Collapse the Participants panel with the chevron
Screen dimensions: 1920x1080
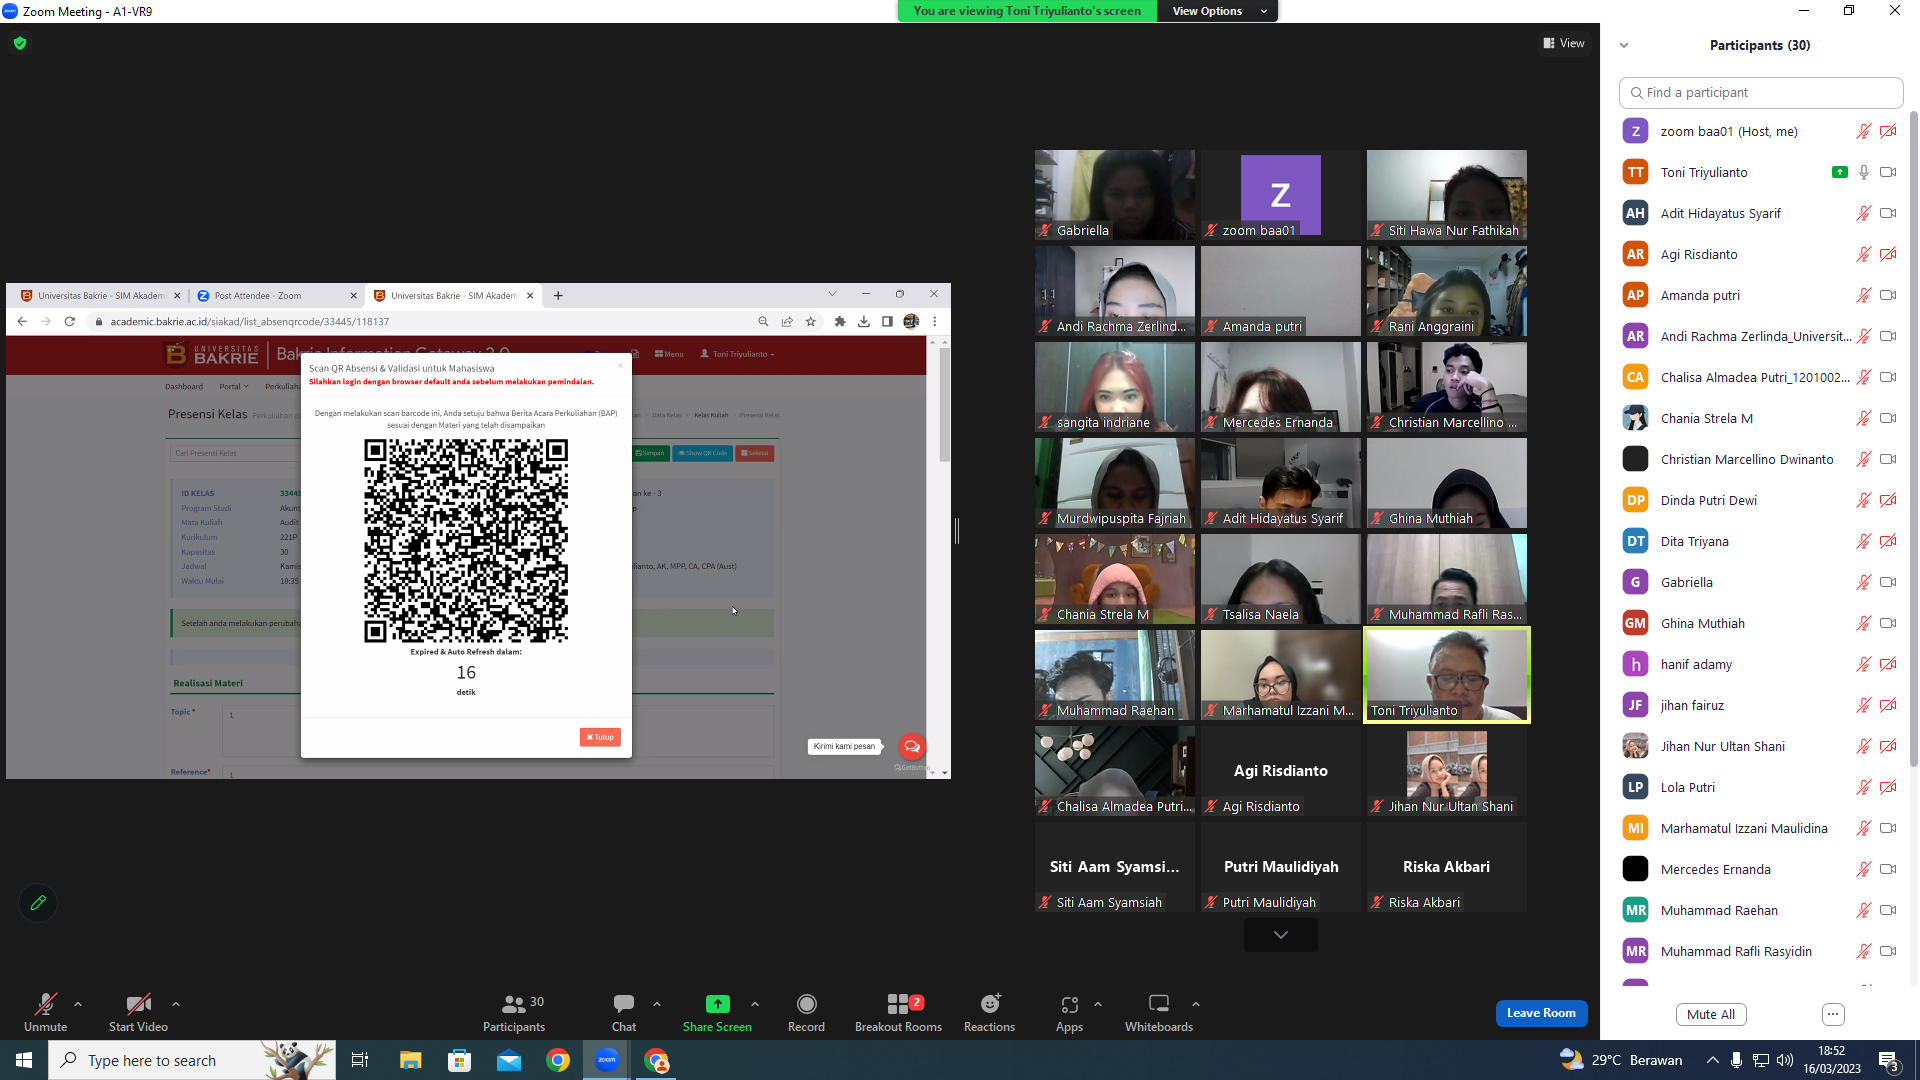1624,45
